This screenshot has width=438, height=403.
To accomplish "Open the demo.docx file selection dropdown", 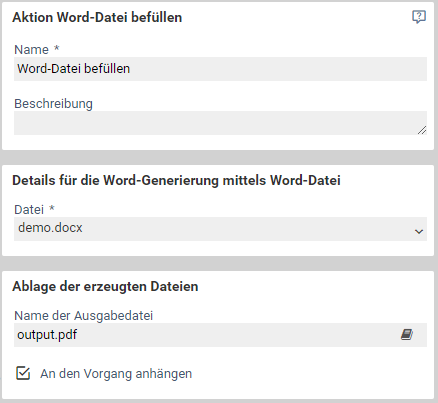I will point(220,229).
